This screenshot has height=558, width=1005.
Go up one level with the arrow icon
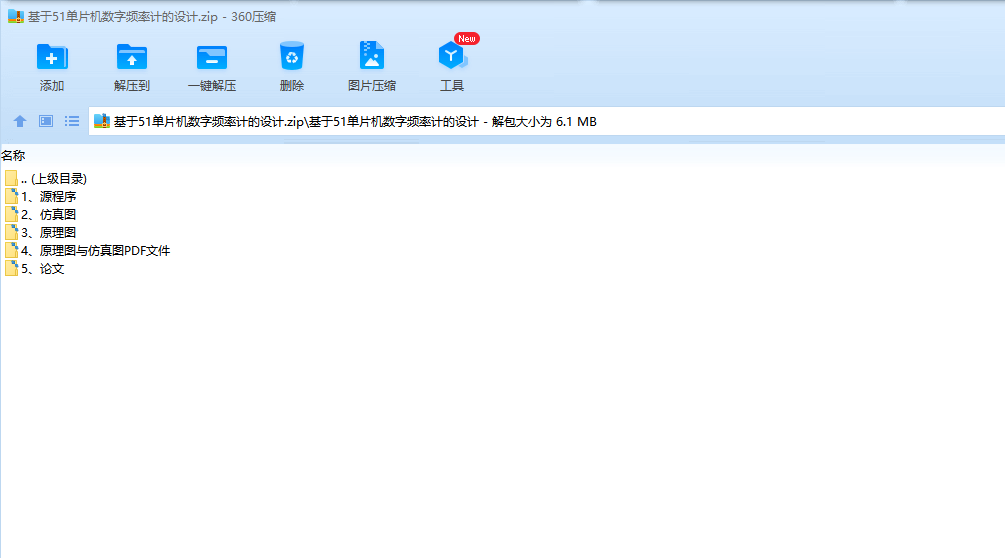pos(20,121)
